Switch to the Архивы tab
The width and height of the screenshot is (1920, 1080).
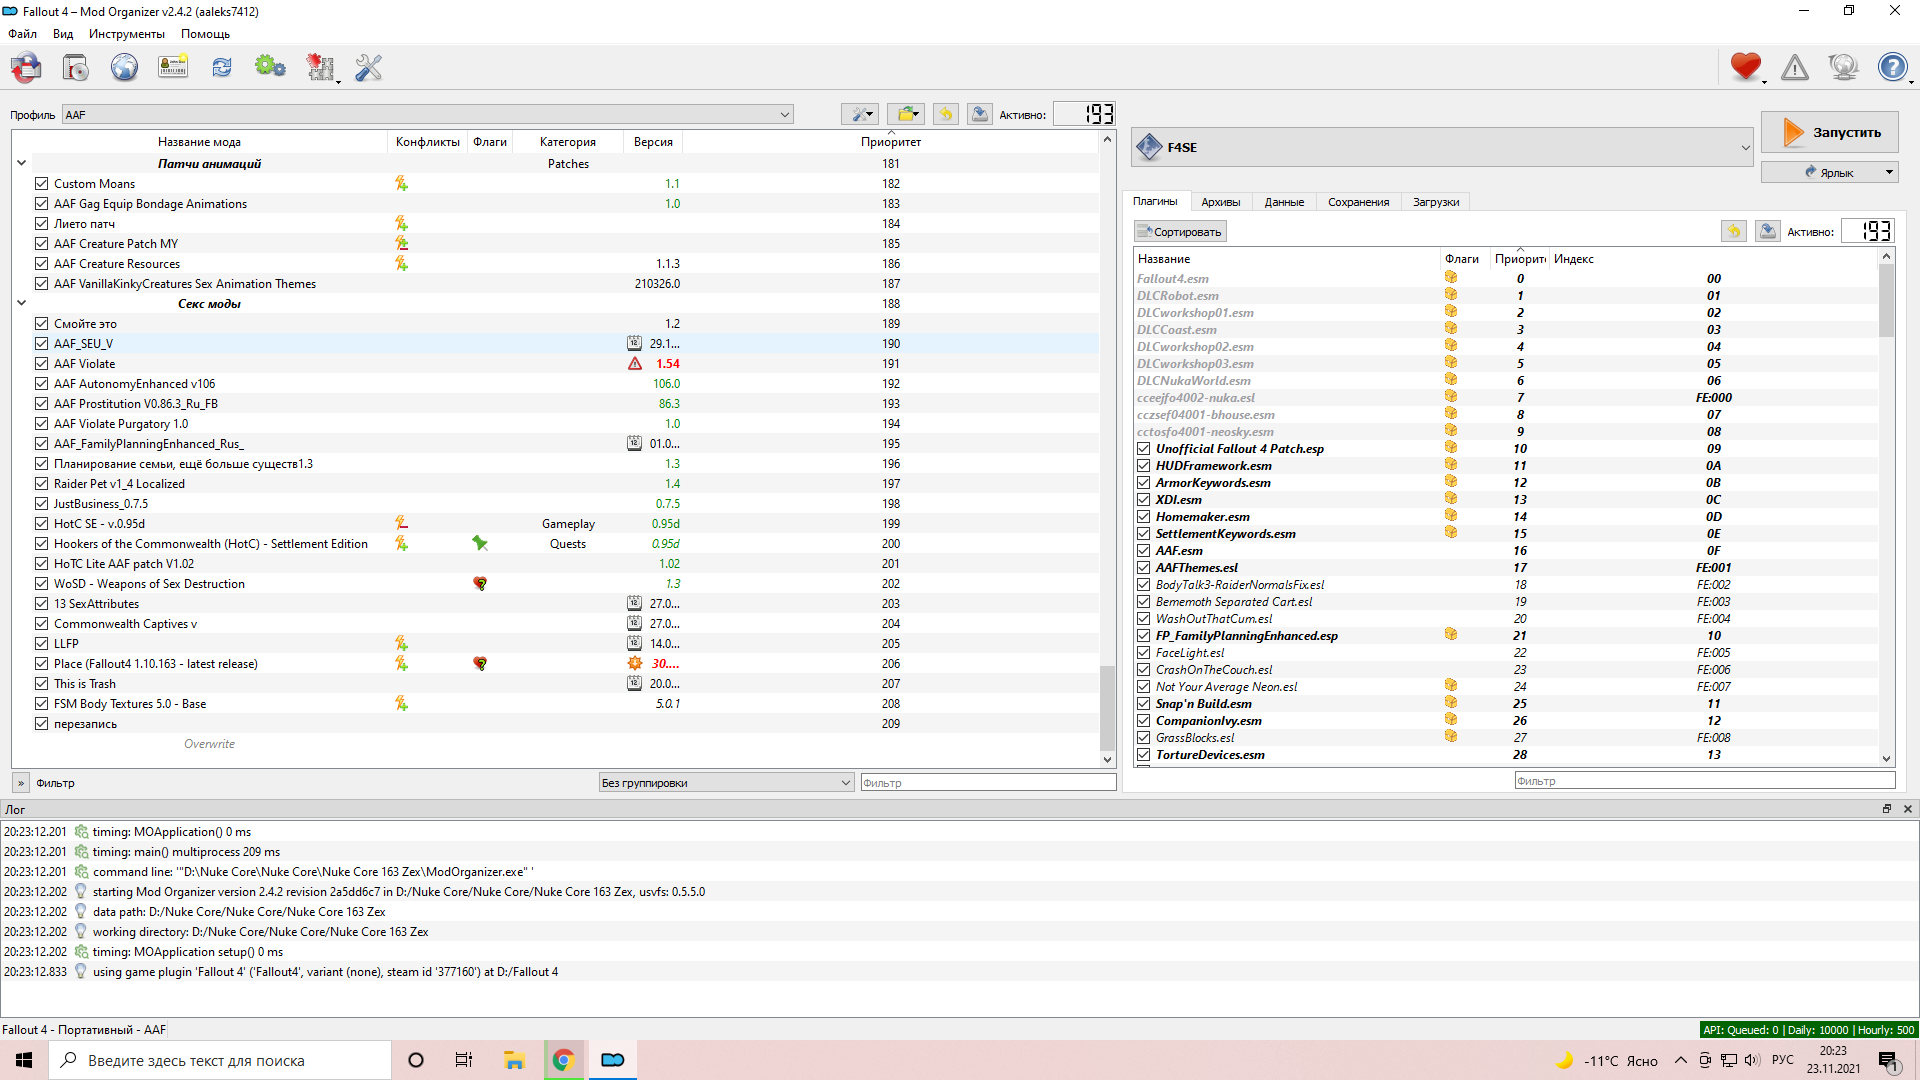click(1220, 202)
